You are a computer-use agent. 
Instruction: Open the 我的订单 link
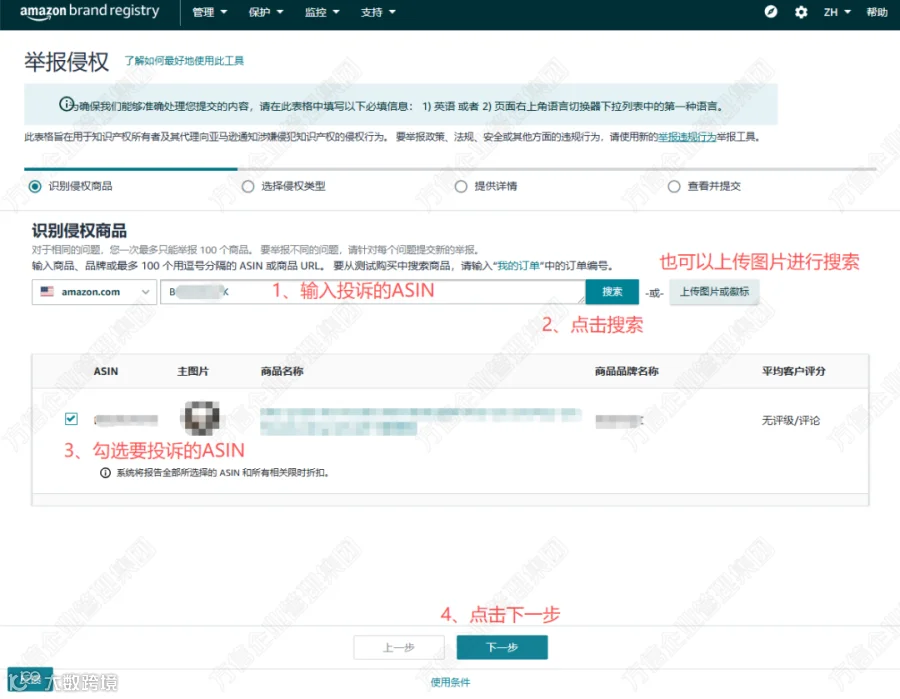click(518, 266)
